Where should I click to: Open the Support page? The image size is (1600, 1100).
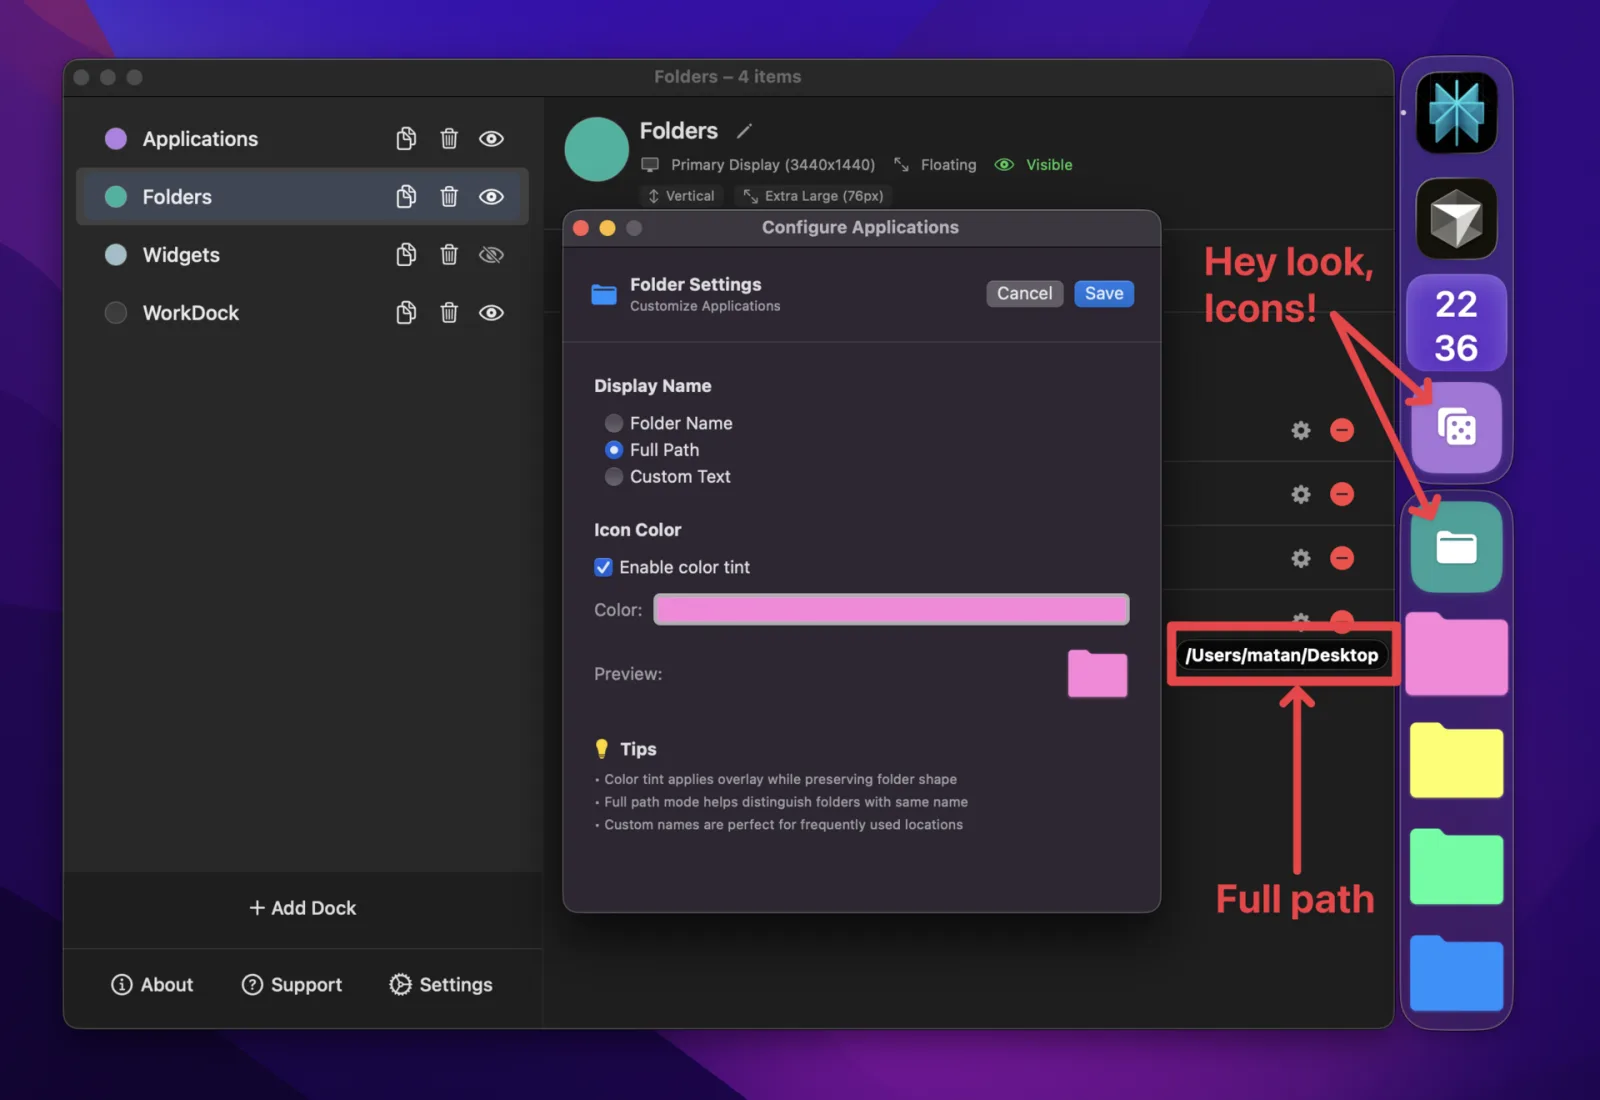point(292,985)
